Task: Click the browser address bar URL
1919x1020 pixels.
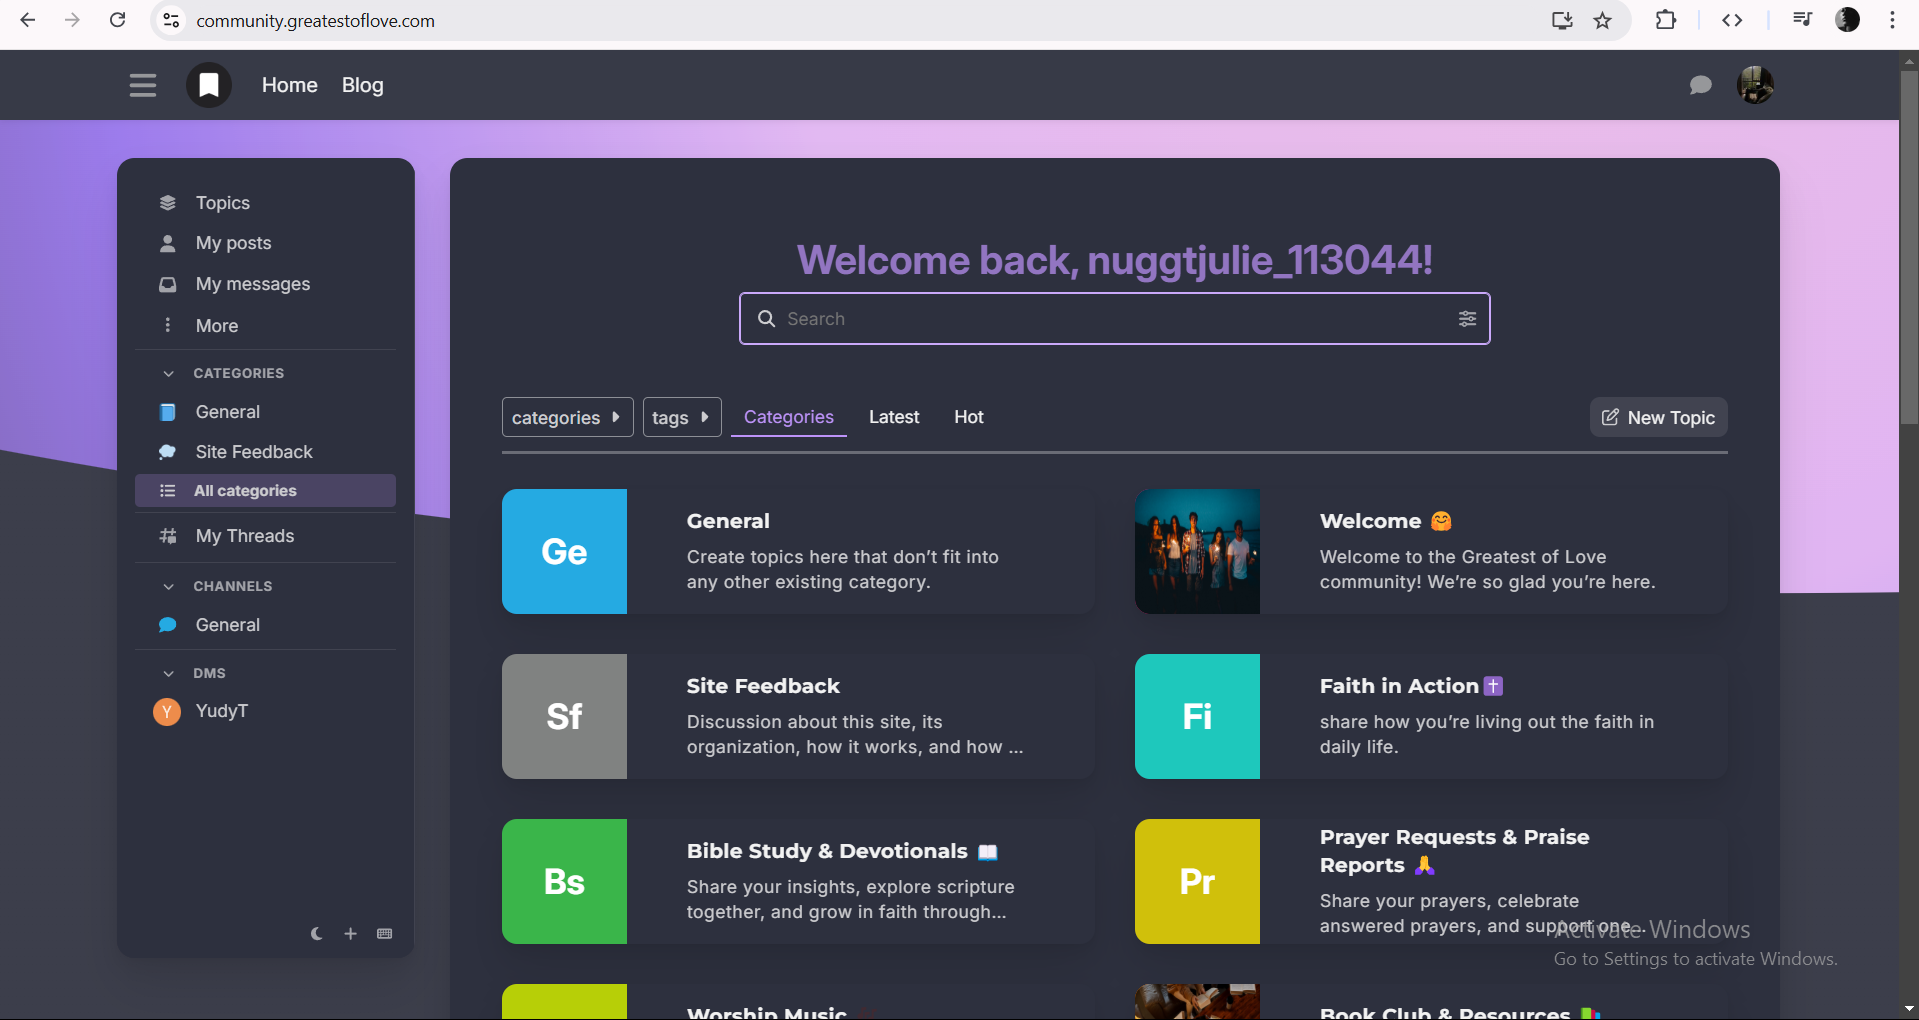Action: [316, 20]
